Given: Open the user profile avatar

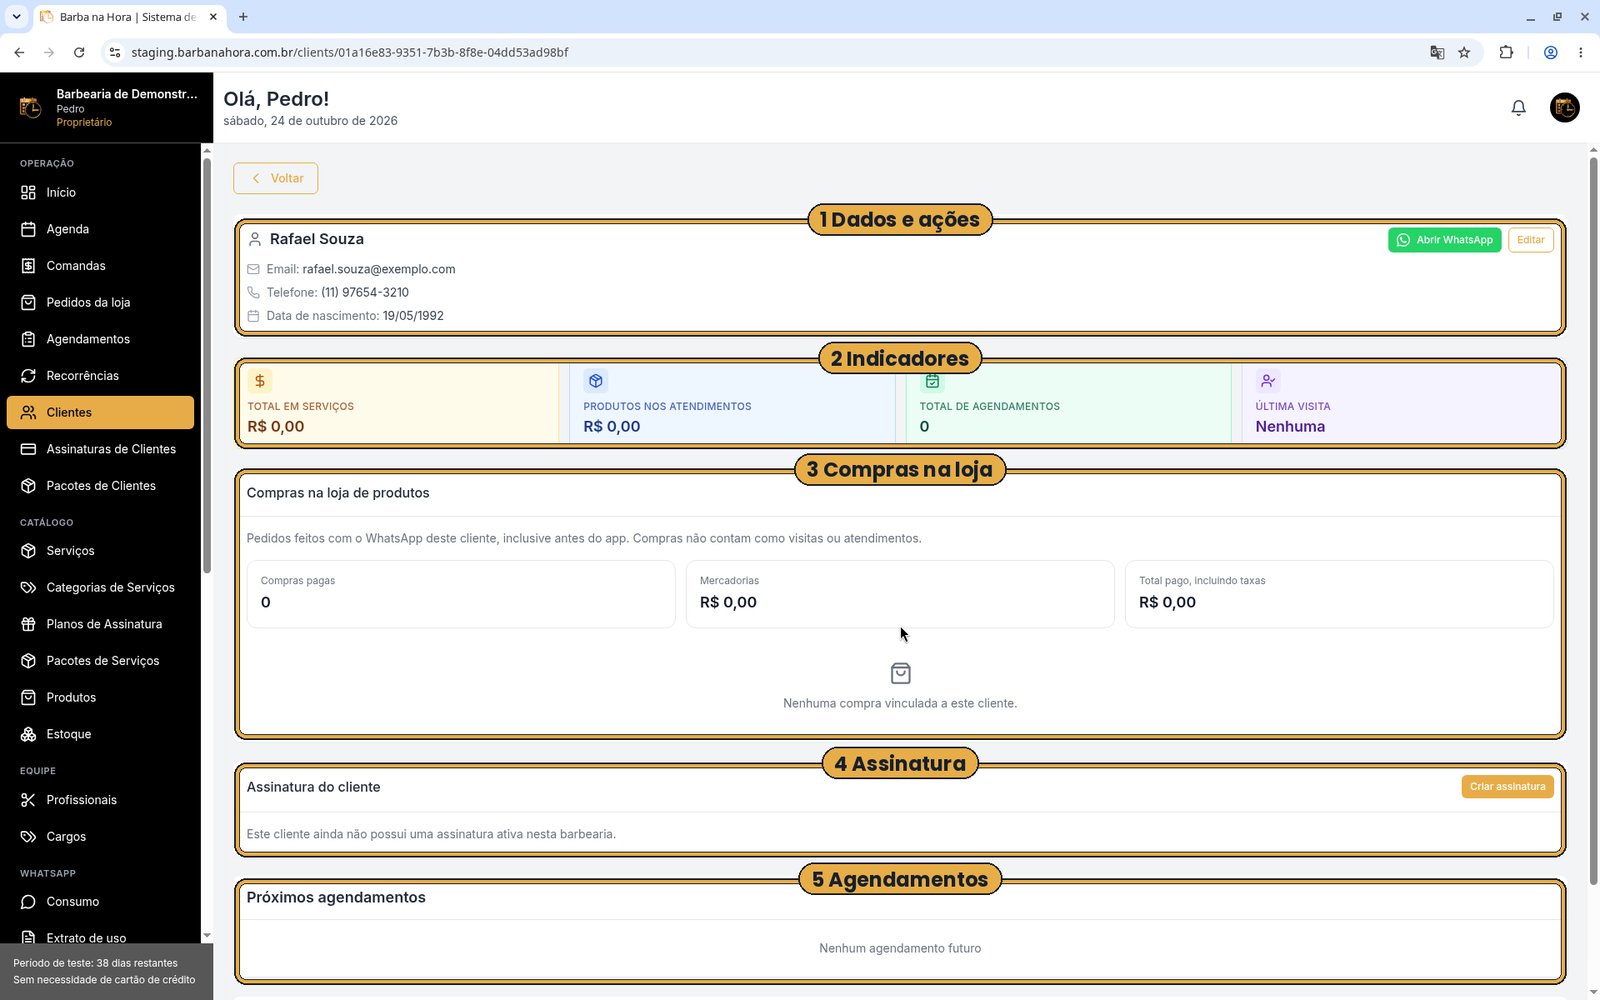Looking at the screenshot, I should [x=1564, y=108].
